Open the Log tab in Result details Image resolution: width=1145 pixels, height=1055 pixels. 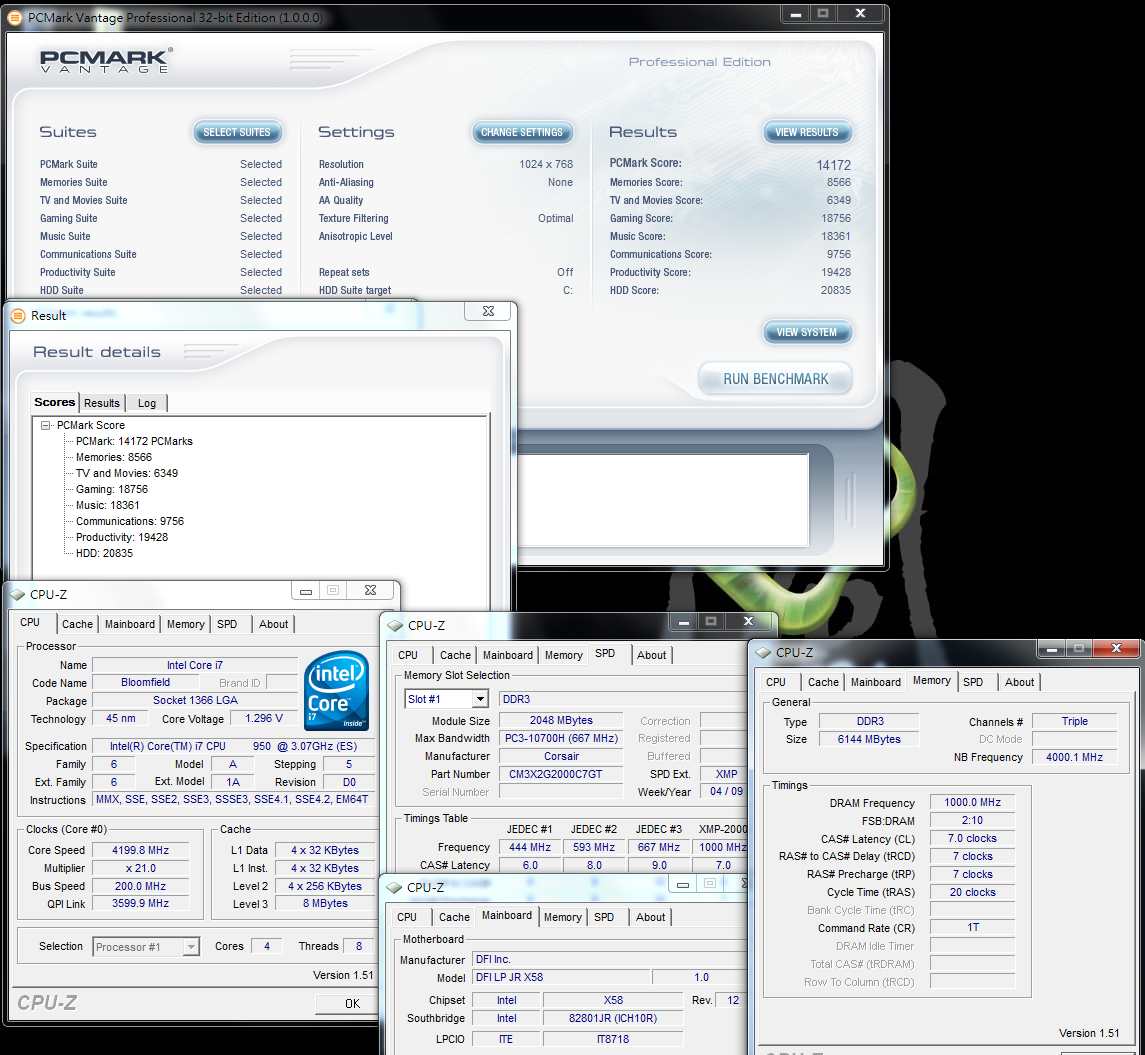pyautogui.click(x=147, y=403)
